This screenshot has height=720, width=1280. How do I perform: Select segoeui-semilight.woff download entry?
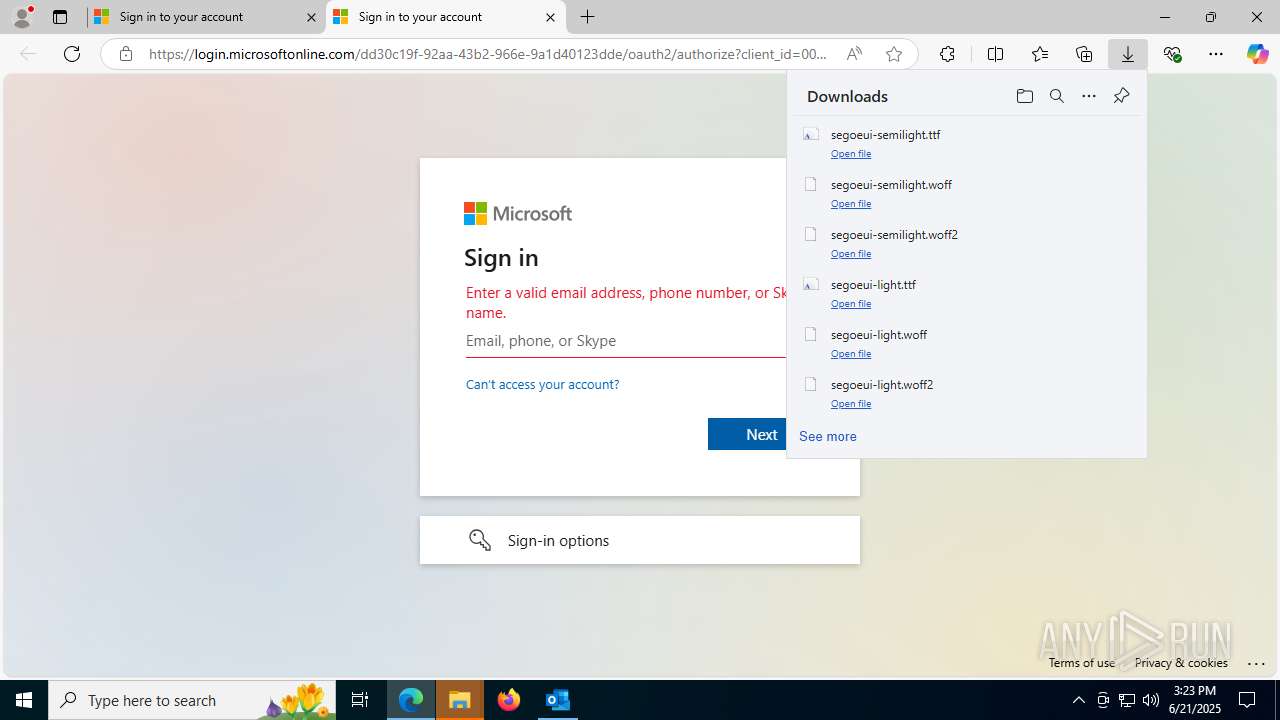[966, 193]
